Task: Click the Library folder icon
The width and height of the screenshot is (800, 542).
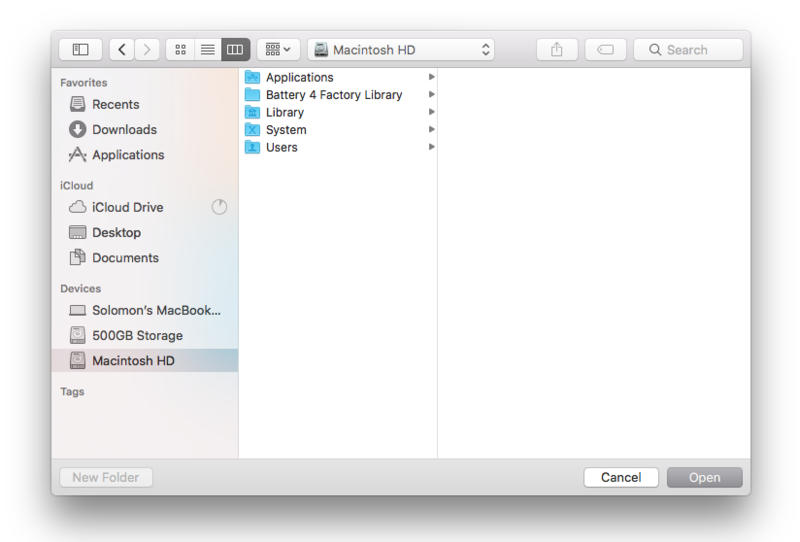Action: tap(253, 112)
